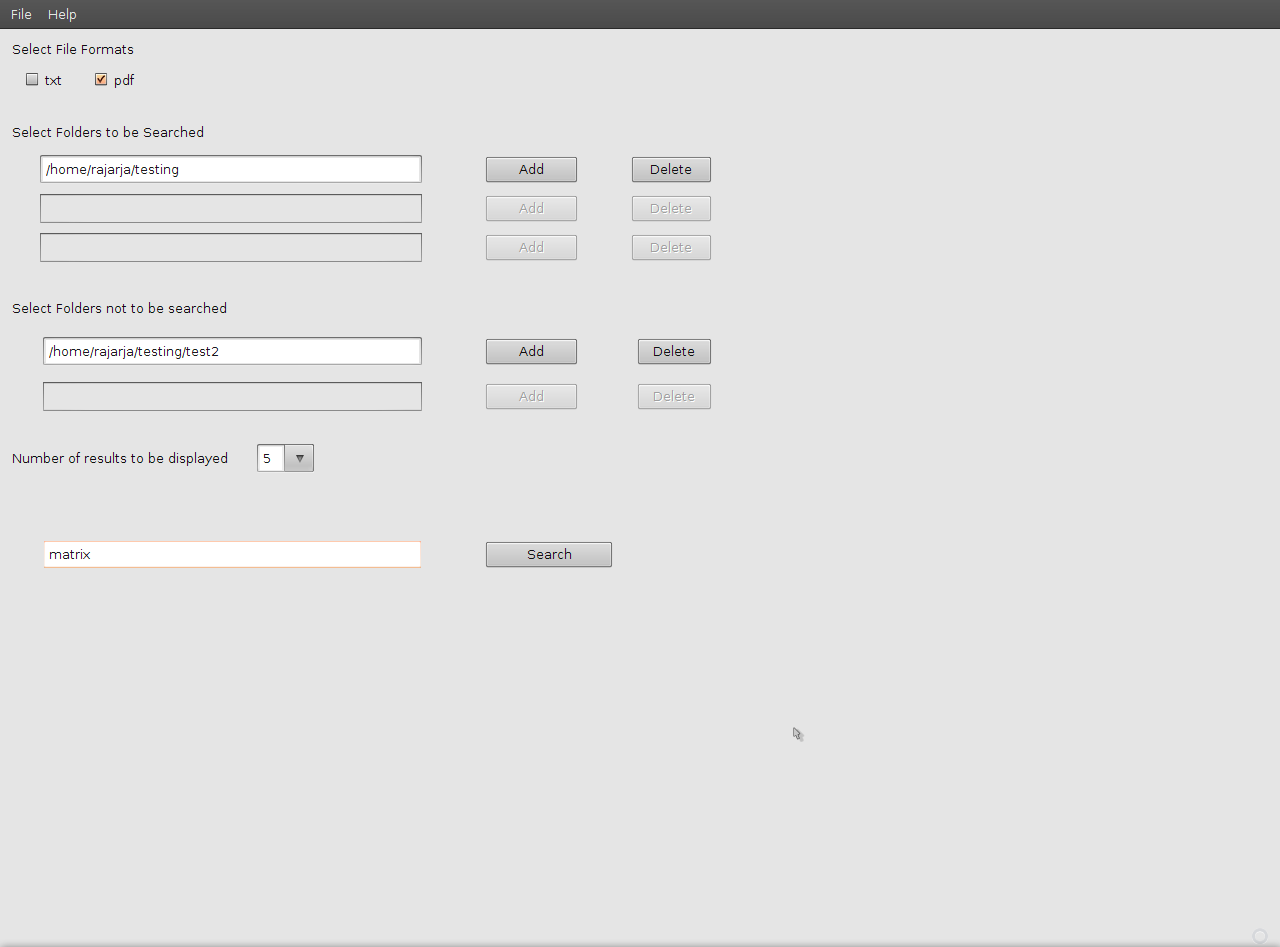Click the first search folder path field

click(x=230, y=169)
